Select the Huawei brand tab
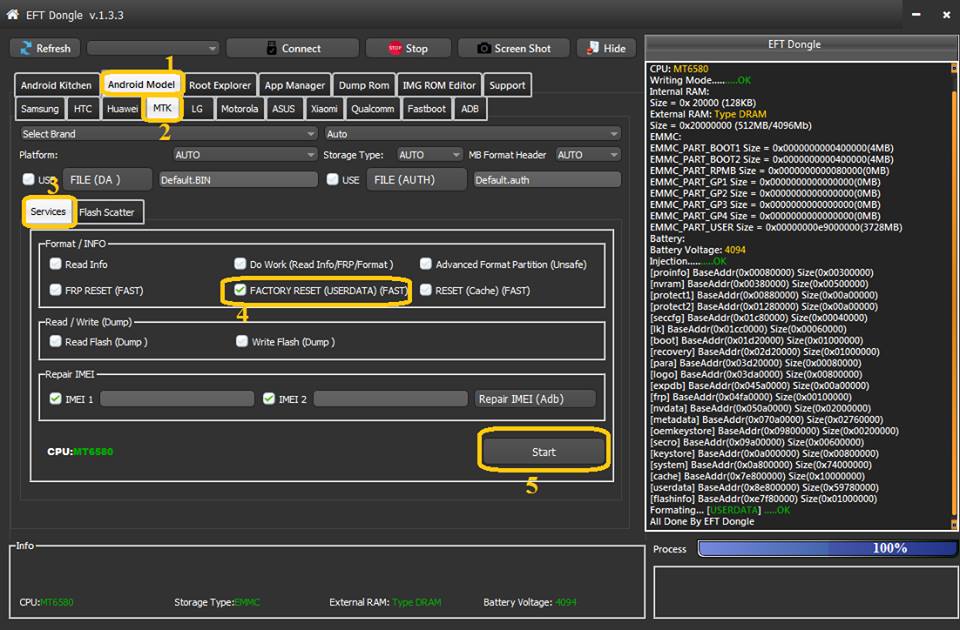This screenshot has width=960, height=630. (122, 108)
